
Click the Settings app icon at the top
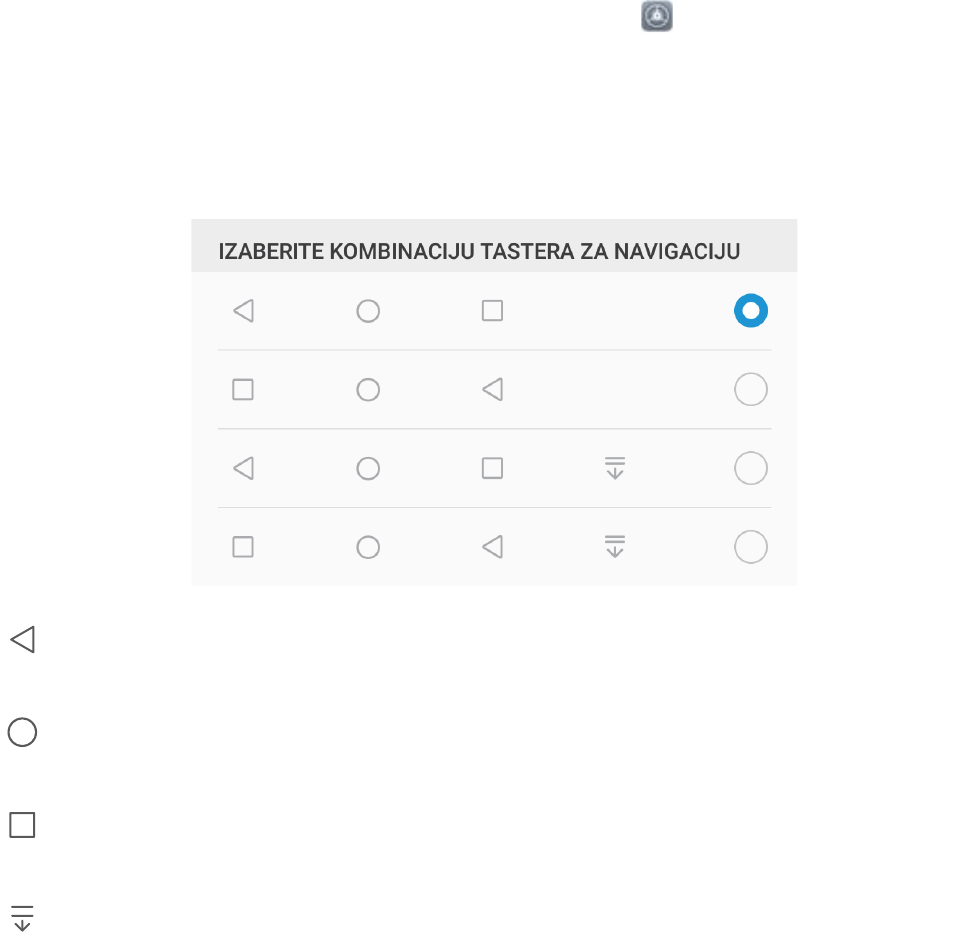pos(657,15)
